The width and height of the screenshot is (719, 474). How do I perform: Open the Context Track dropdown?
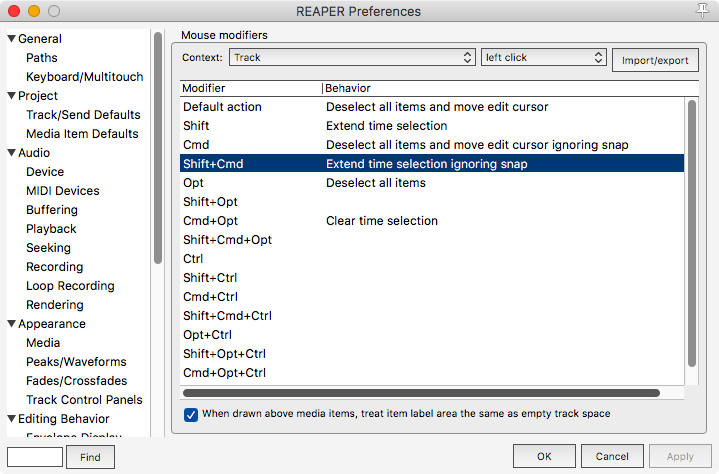352,57
